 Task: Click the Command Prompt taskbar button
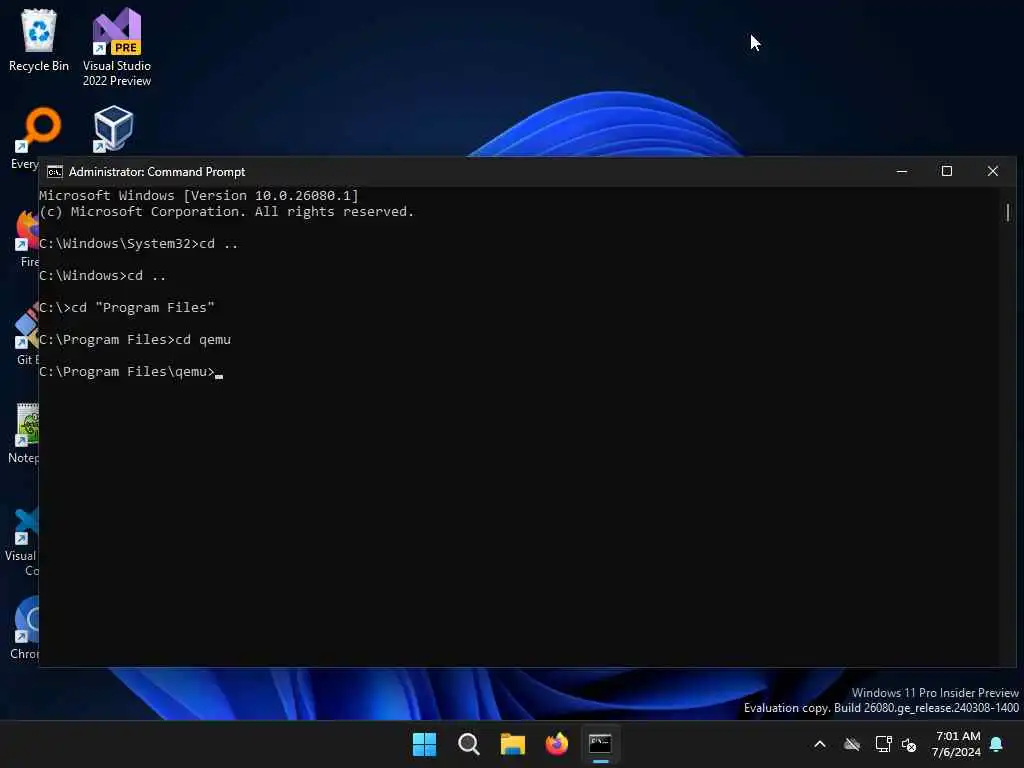(600, 744)
